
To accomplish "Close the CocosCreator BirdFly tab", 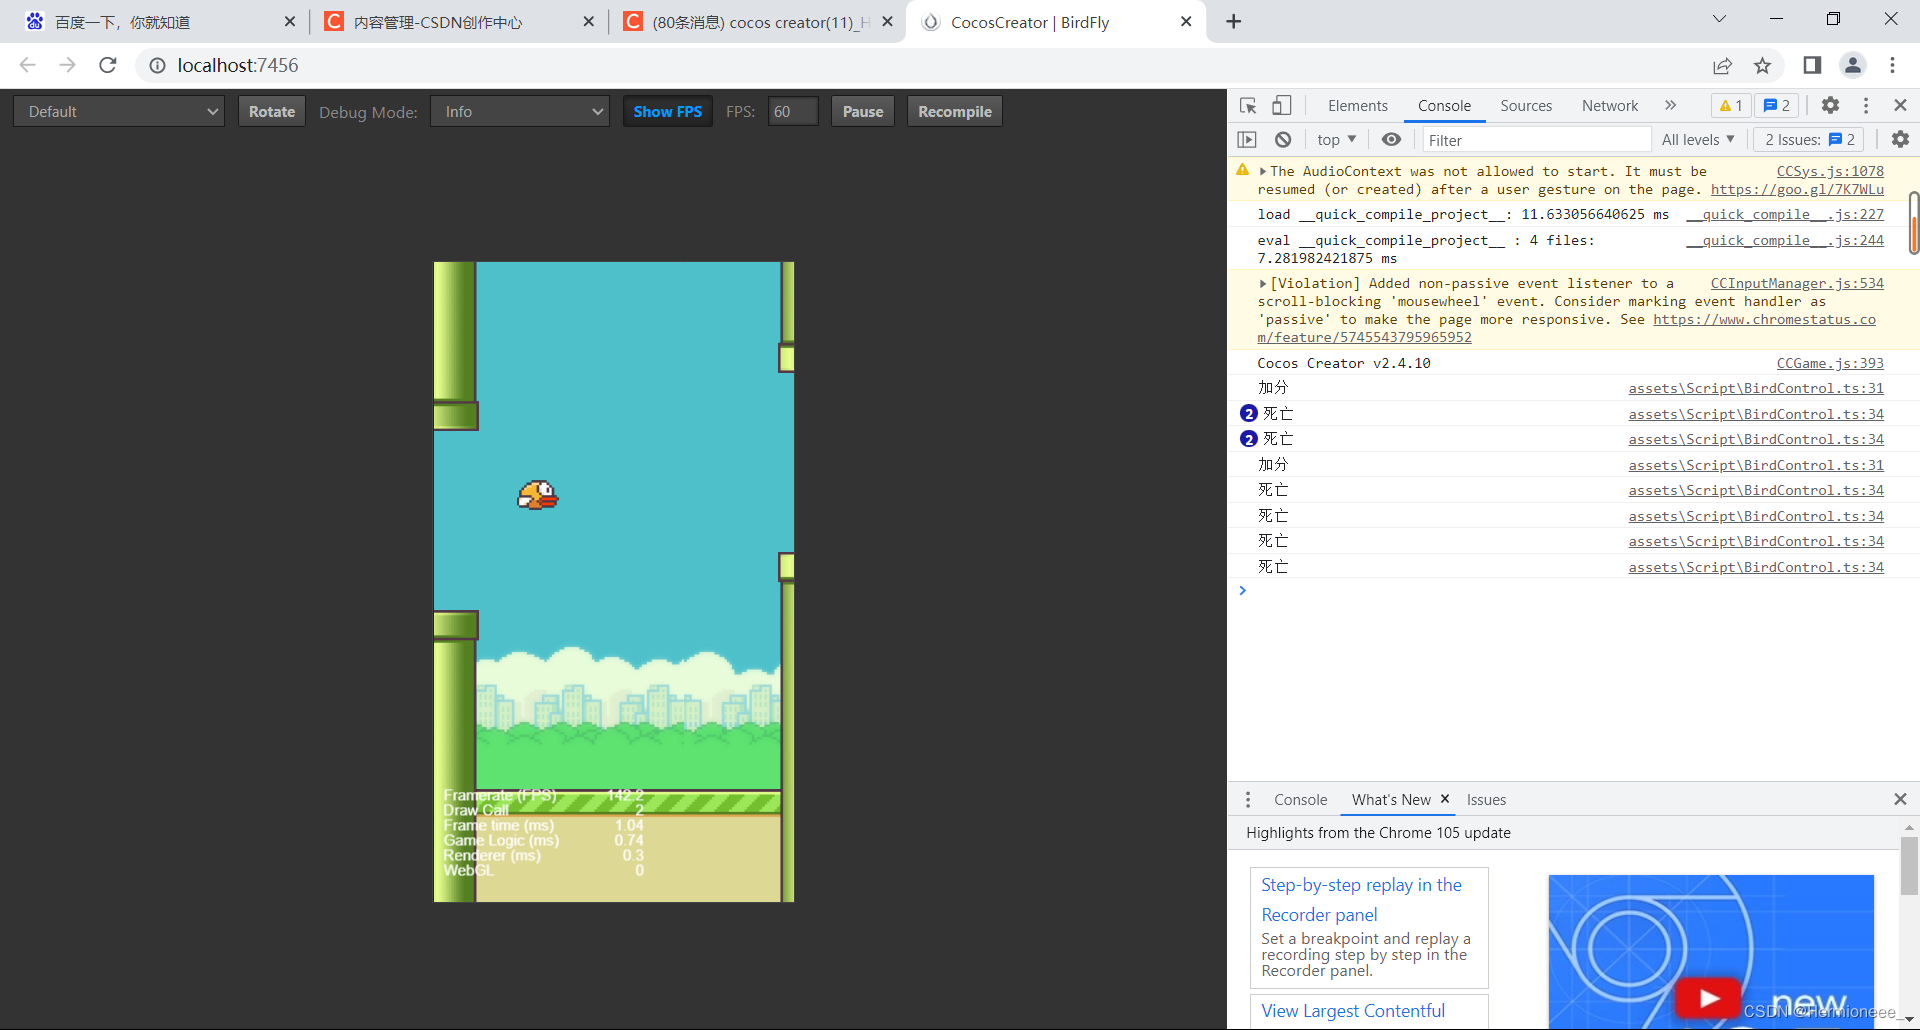I will pyautogui.click(x=1186, y=21).
